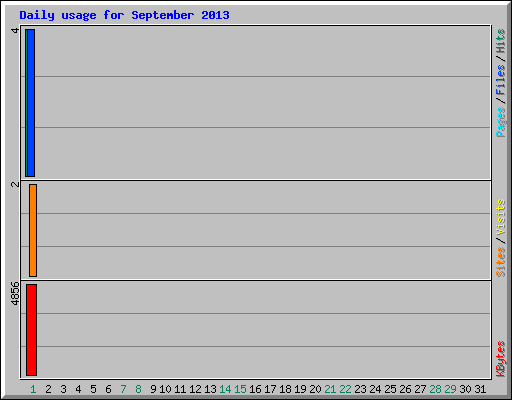
Task: Click day 22 on the x-axis
Action: tap(345, 389)
